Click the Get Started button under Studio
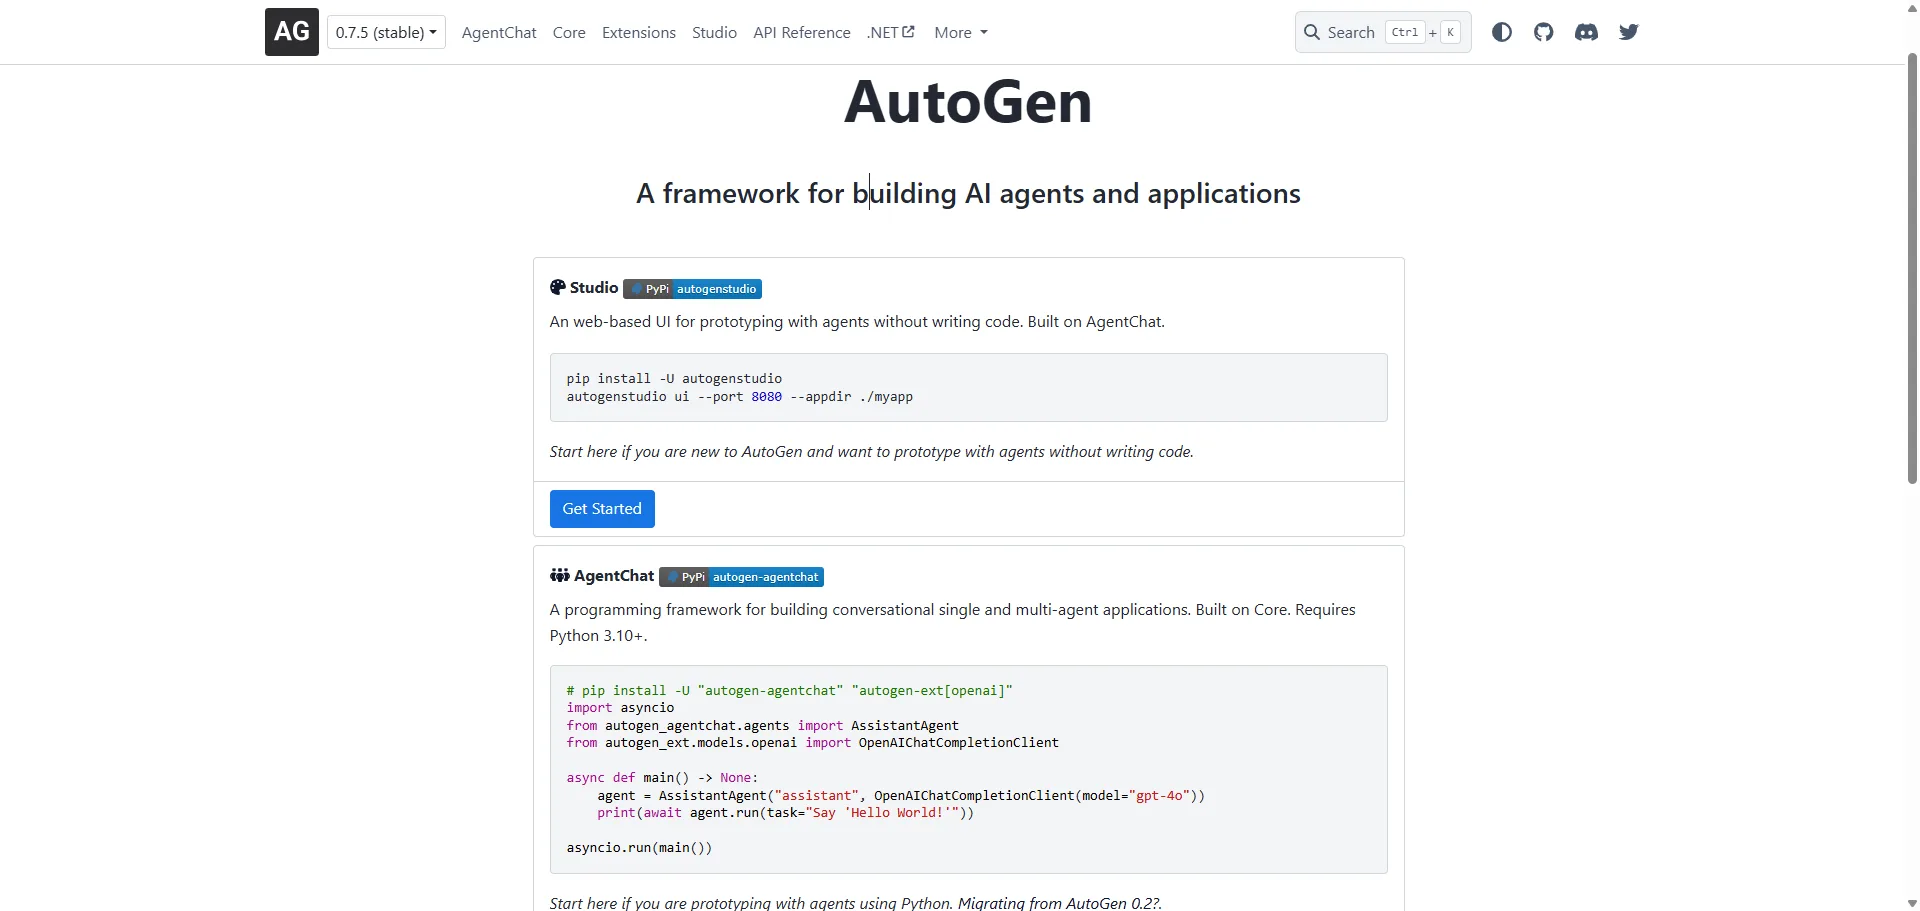This screenshot has width=1920, height=911. click(602, 509)
